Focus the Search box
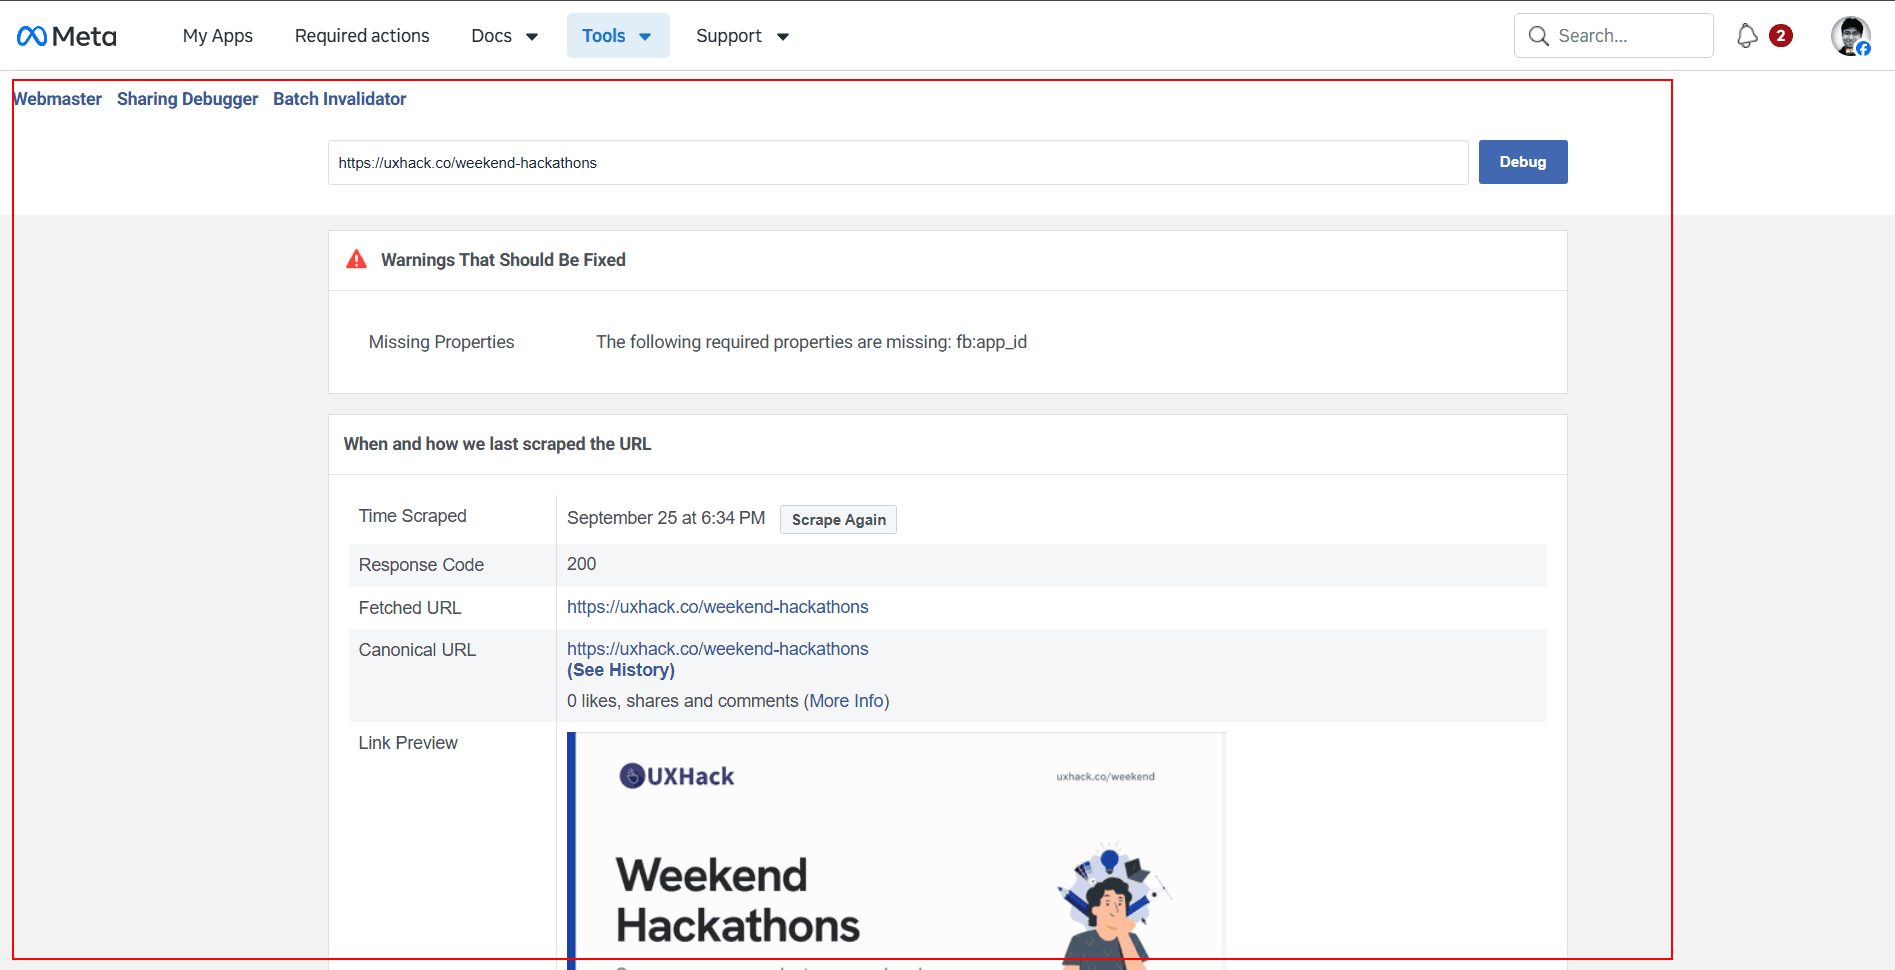Image resolution: width=1895 pixels, height=970 pixels. pyautogui.click(x=1614, y=36)
